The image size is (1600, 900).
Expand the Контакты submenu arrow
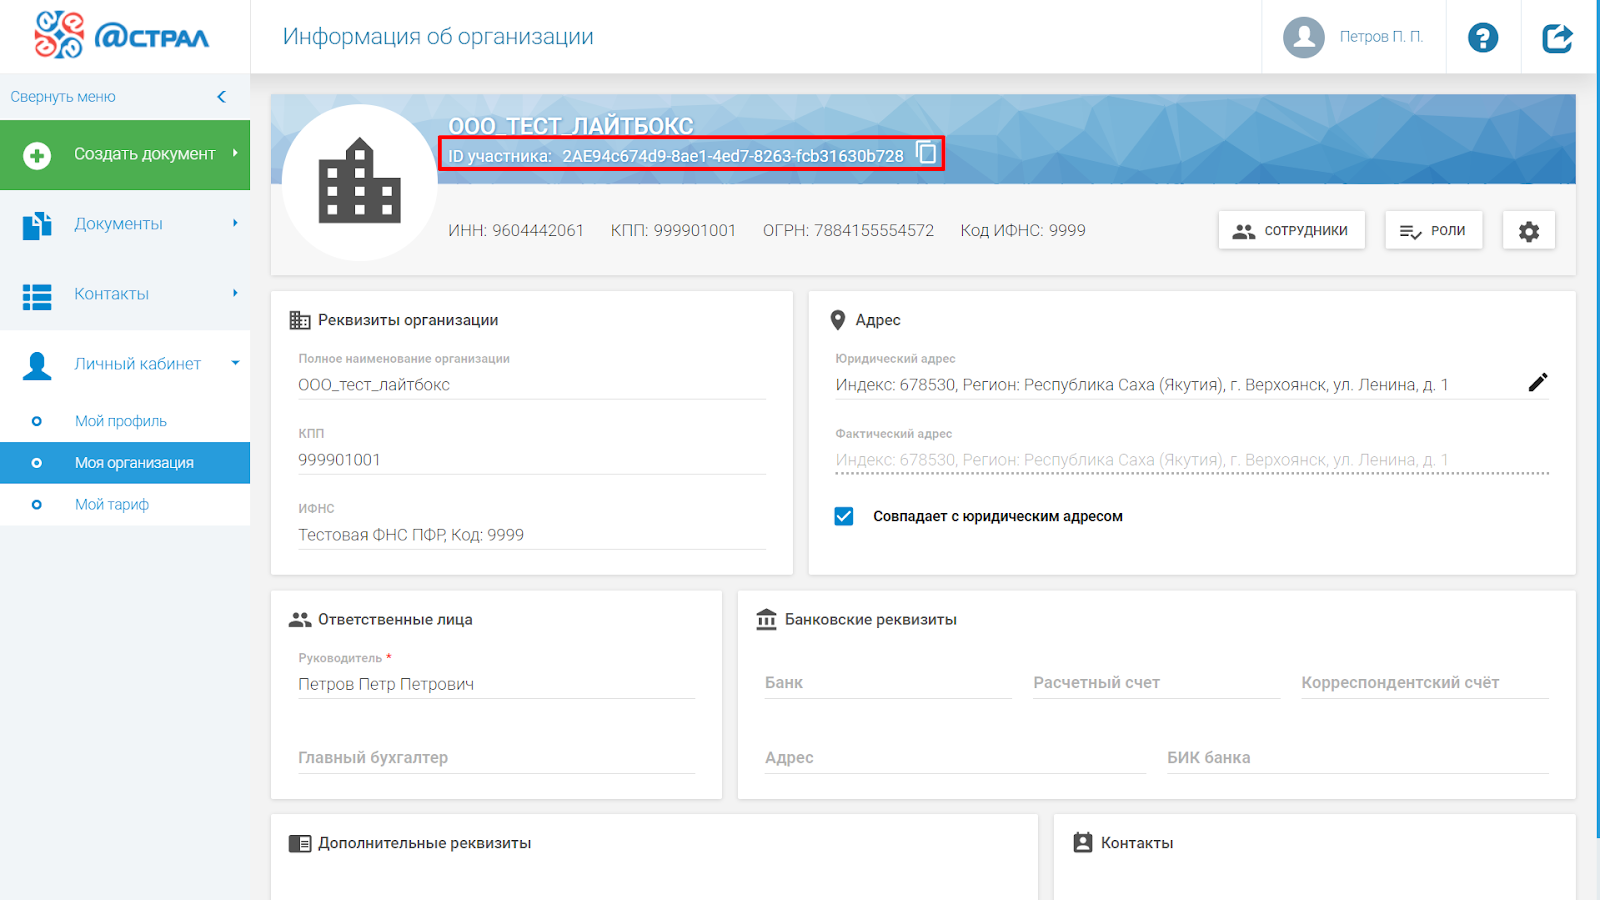(x=235, y=293)
